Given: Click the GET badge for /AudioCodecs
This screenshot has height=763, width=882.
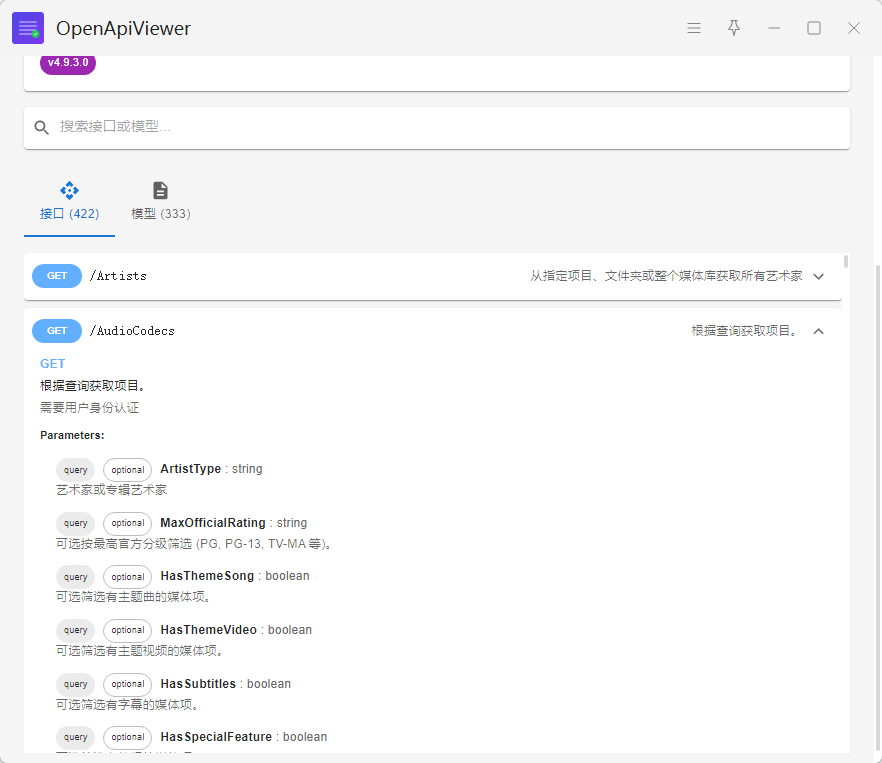Looking at the screenshot, I should click(57, 331).
